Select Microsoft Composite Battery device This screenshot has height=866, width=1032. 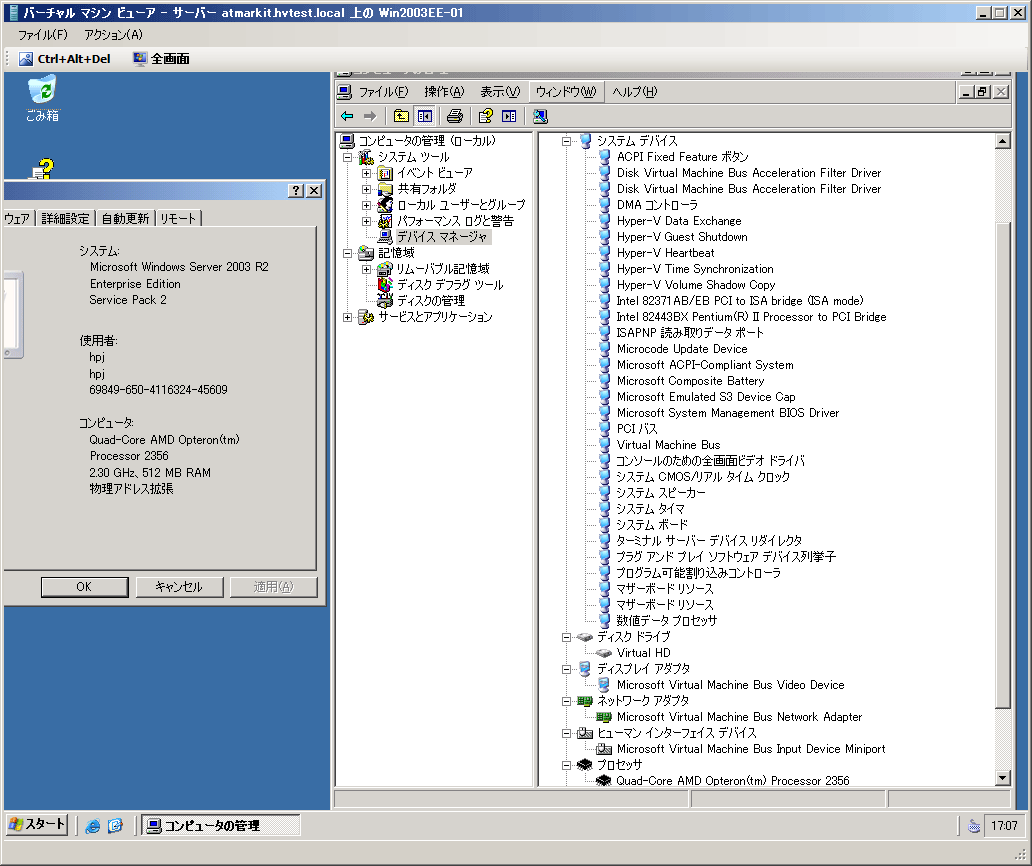[x=690, y=381]
